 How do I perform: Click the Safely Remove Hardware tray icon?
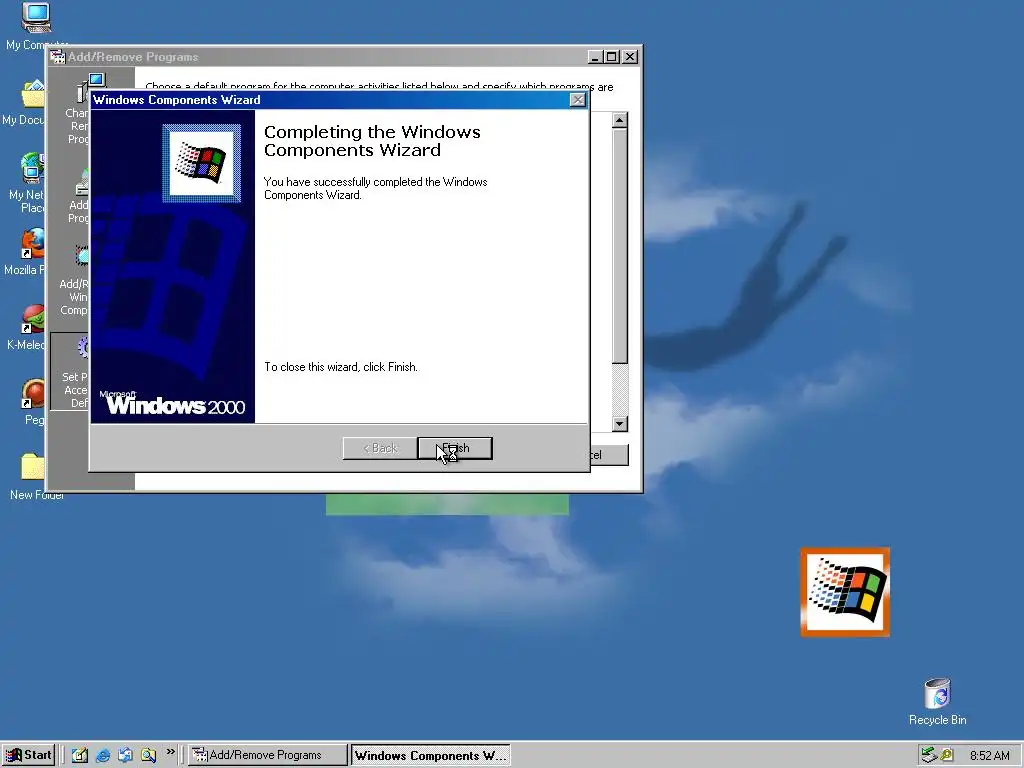point(929,755)
